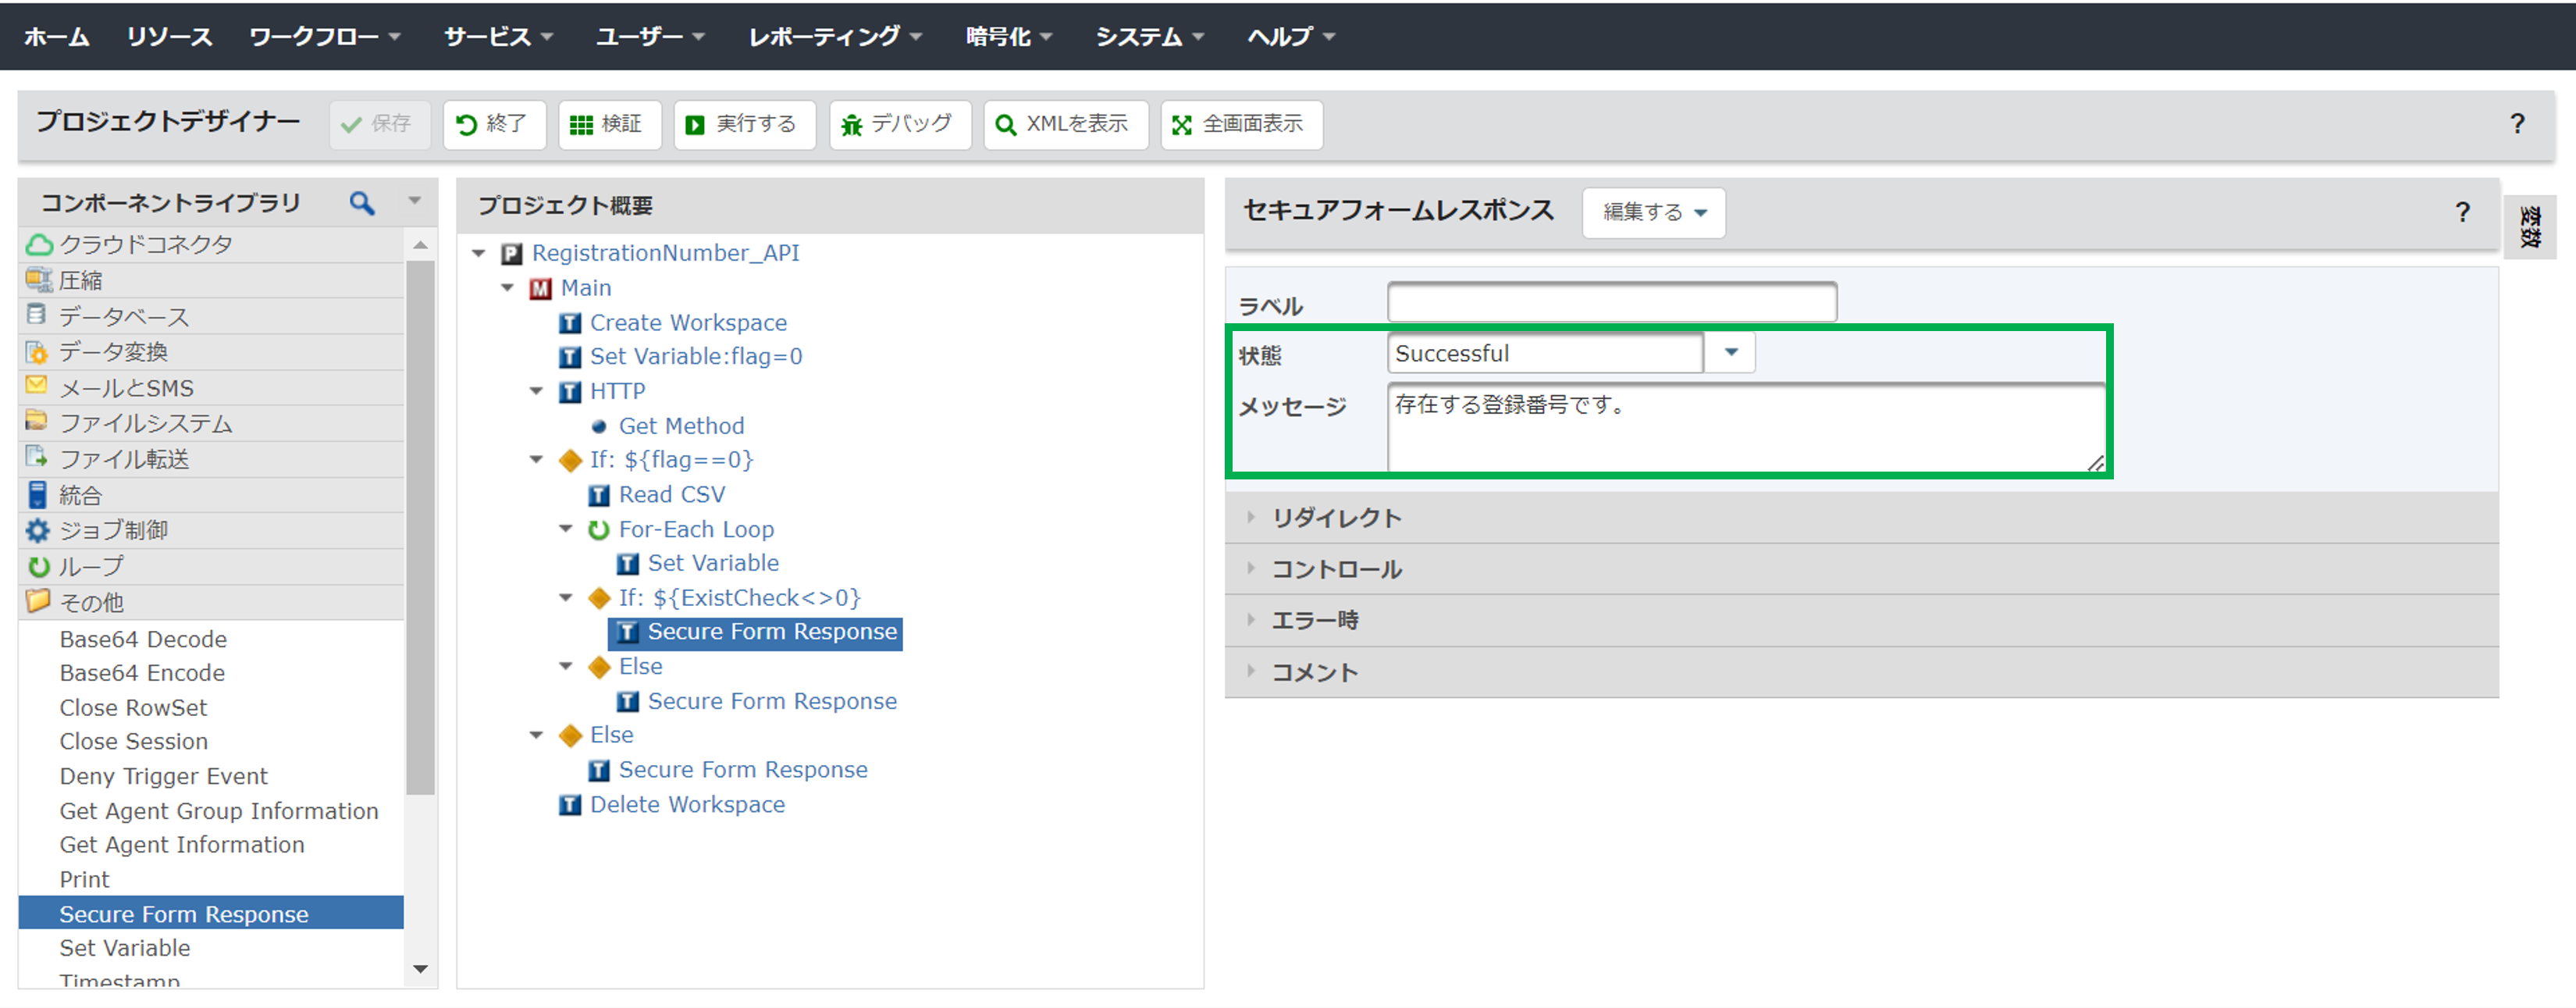Expand the コメント section

coord(1861,672)
